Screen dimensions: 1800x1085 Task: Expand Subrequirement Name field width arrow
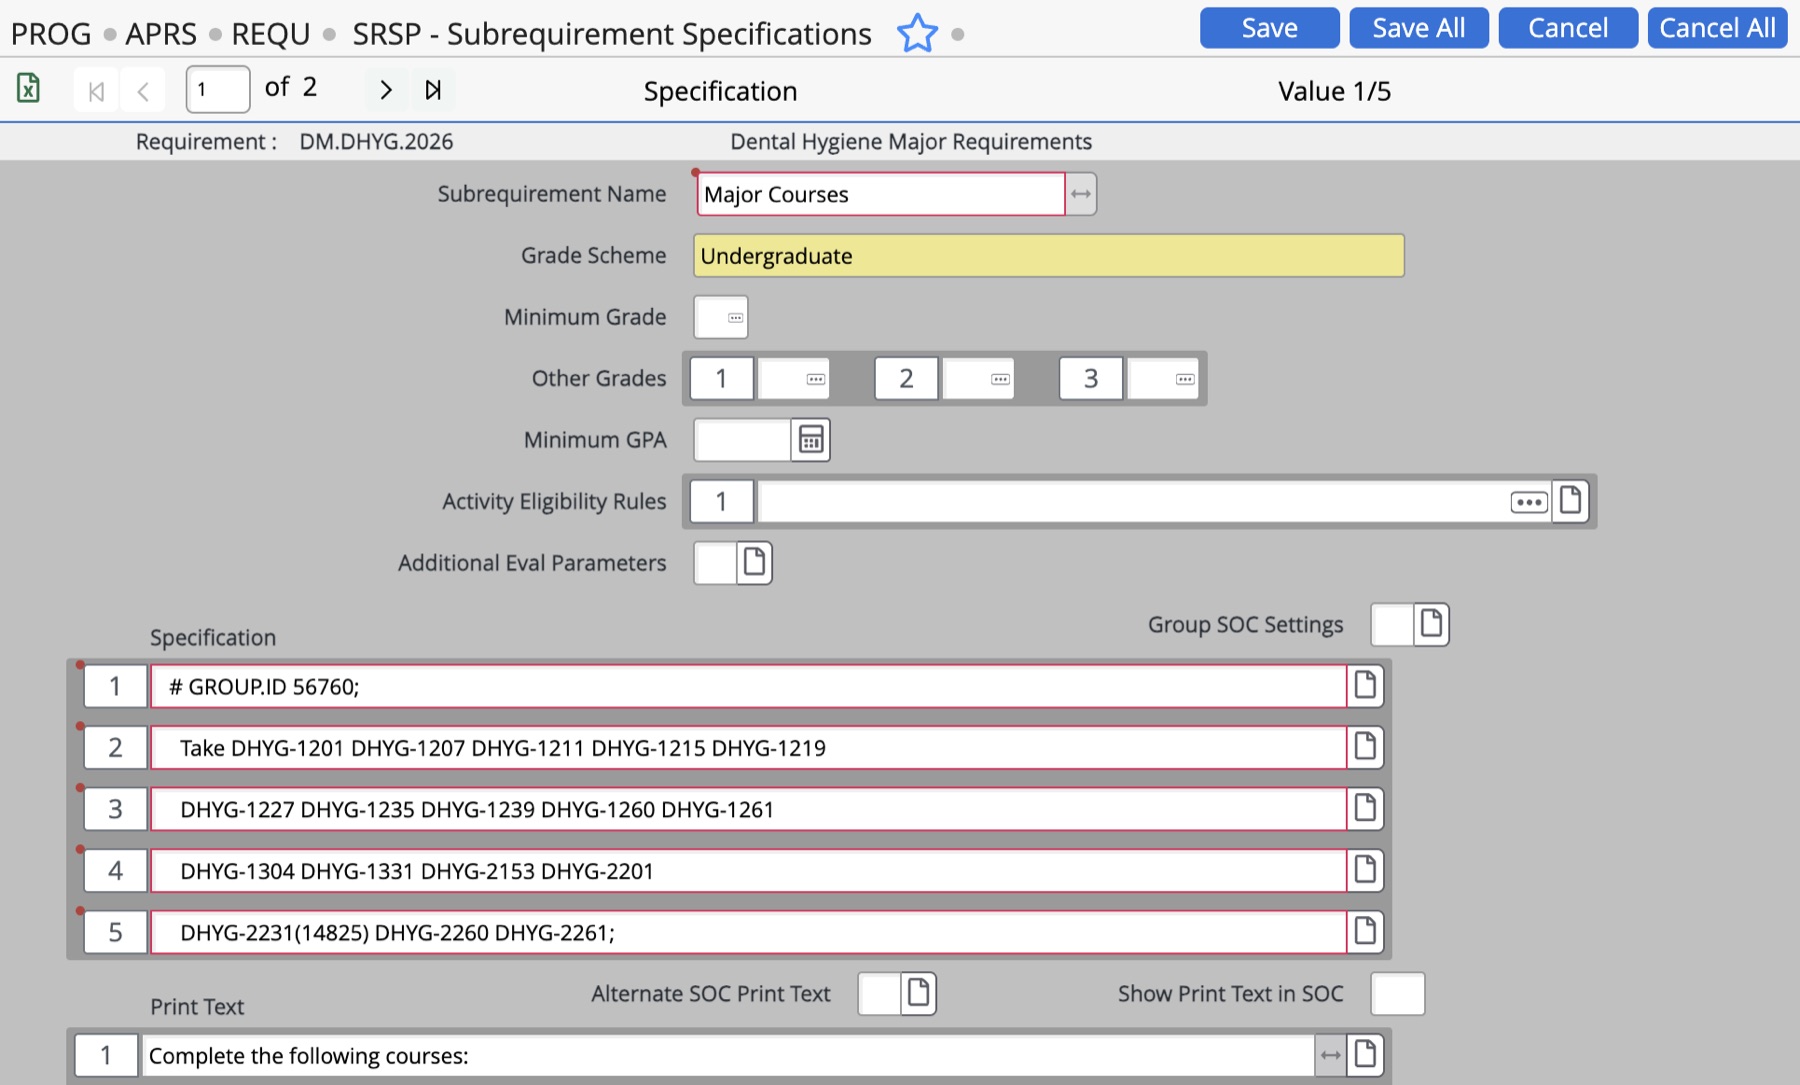(x=1081, y=194)
